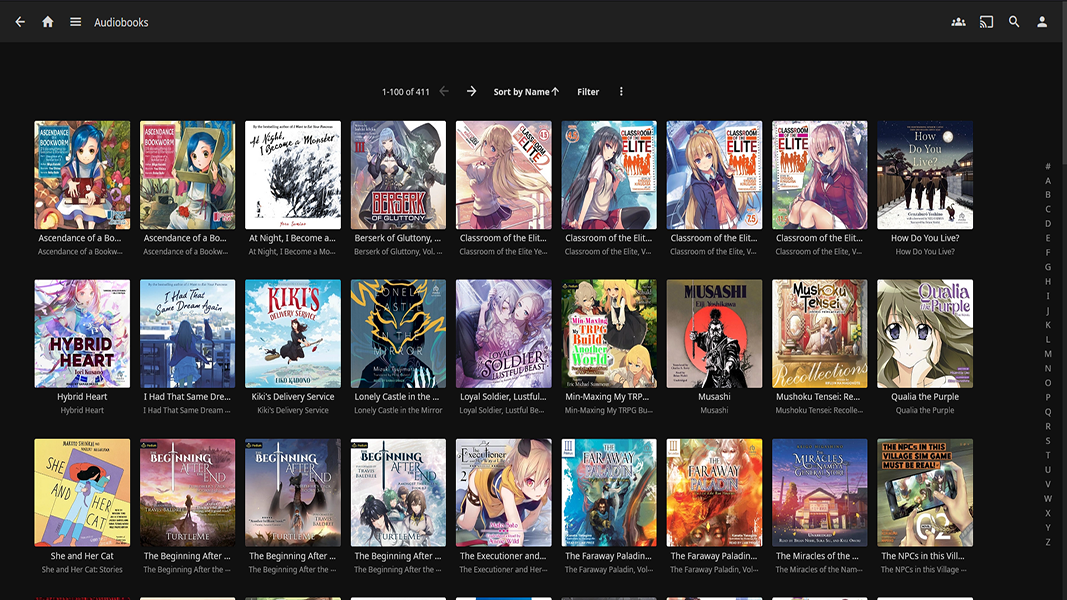This screenshot has height=600, width=1067.
Task: Open the three-dot view options menu
Action: pos(621,92)
